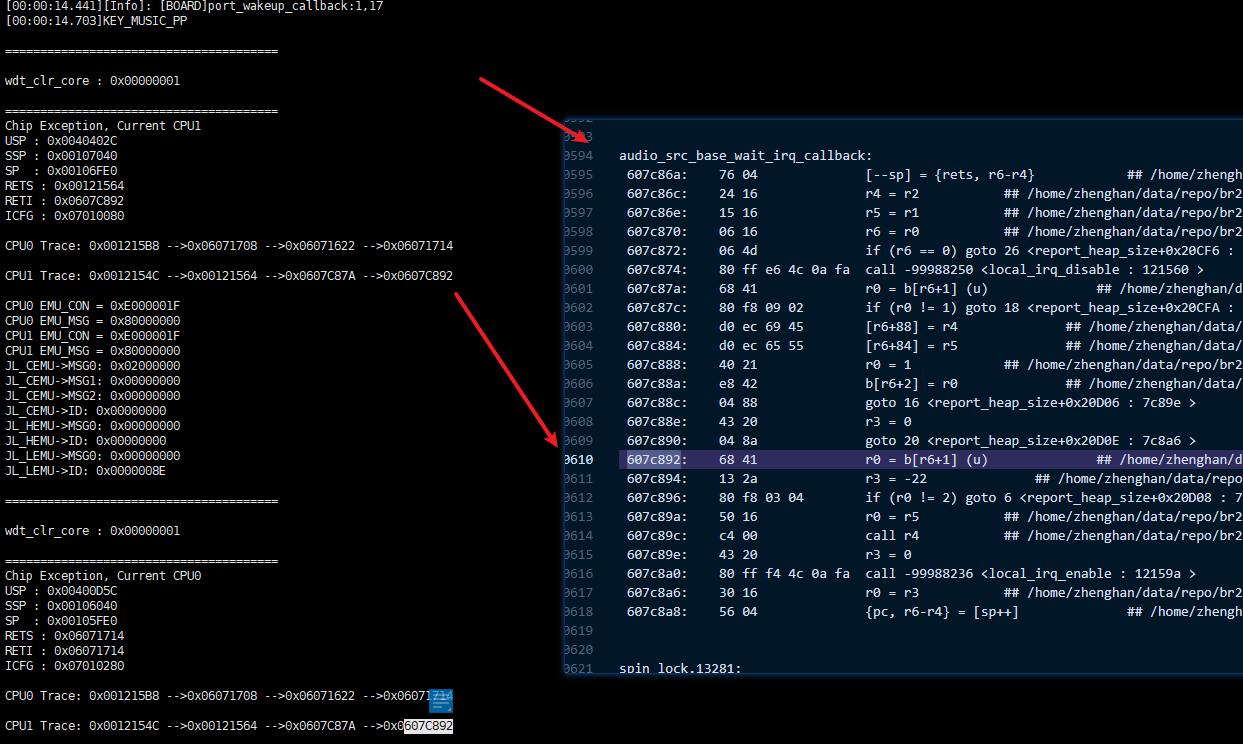Click the spin_lock.13281 label
The height and width of the screenshot is (744, 1243).
coord(680,668)
